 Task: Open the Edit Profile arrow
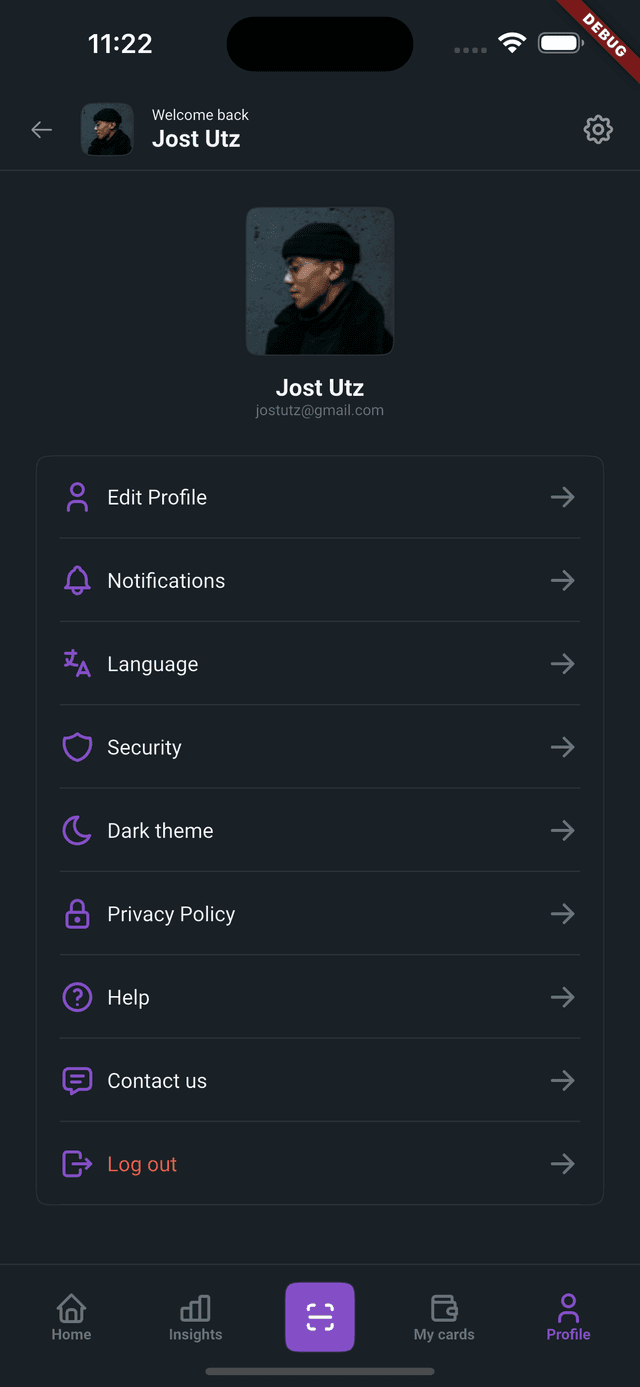pos(563,497)
